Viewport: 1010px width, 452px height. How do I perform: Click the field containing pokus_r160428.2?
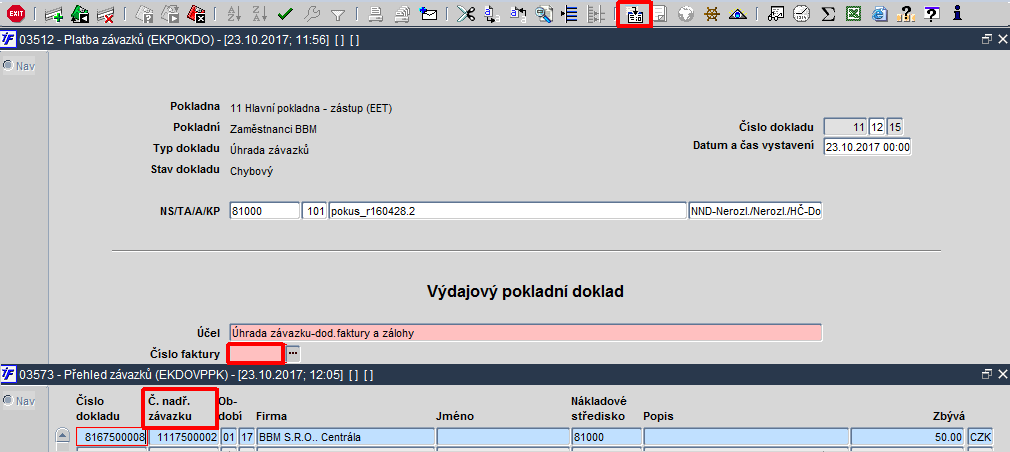[x=507, y=211]
